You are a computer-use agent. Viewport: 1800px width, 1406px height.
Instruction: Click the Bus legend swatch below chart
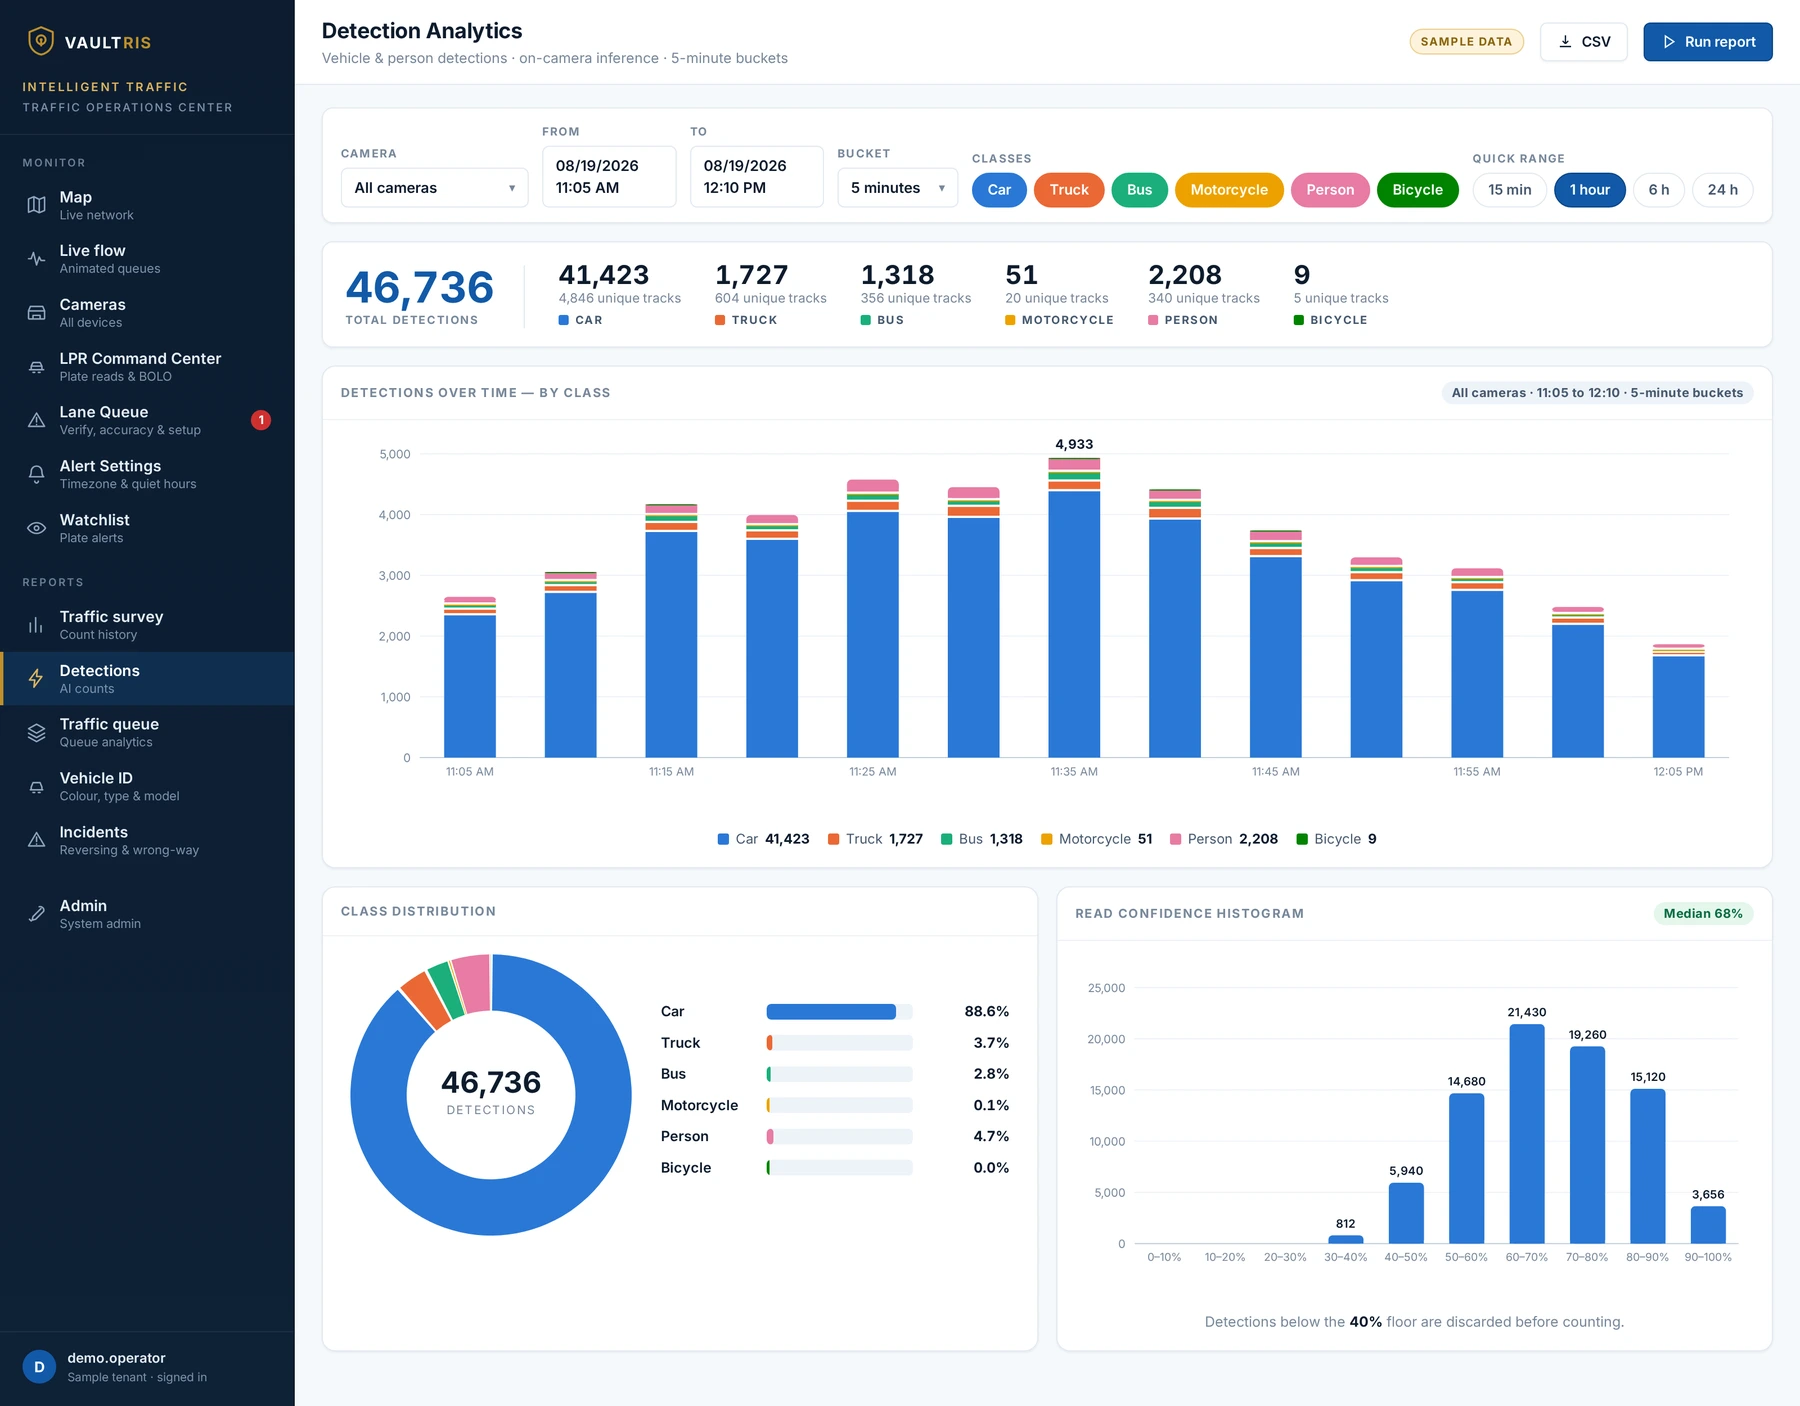947,839
